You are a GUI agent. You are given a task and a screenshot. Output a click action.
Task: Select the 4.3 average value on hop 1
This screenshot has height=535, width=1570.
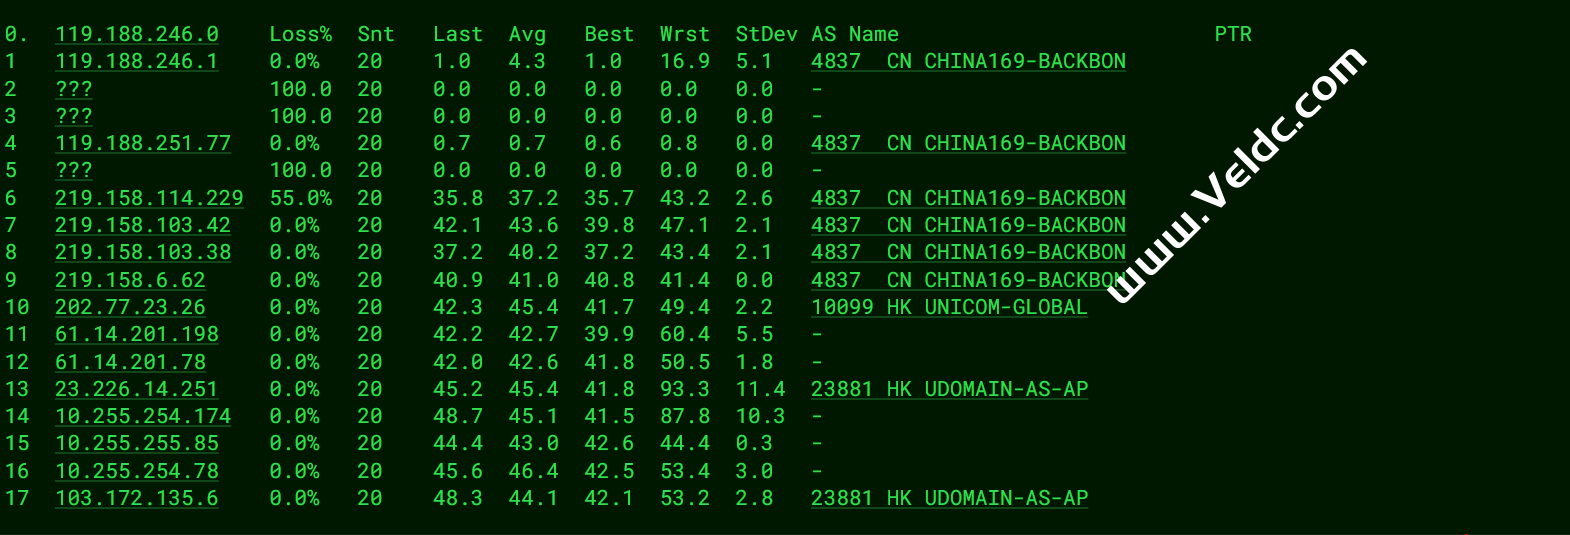pos(527,61)
